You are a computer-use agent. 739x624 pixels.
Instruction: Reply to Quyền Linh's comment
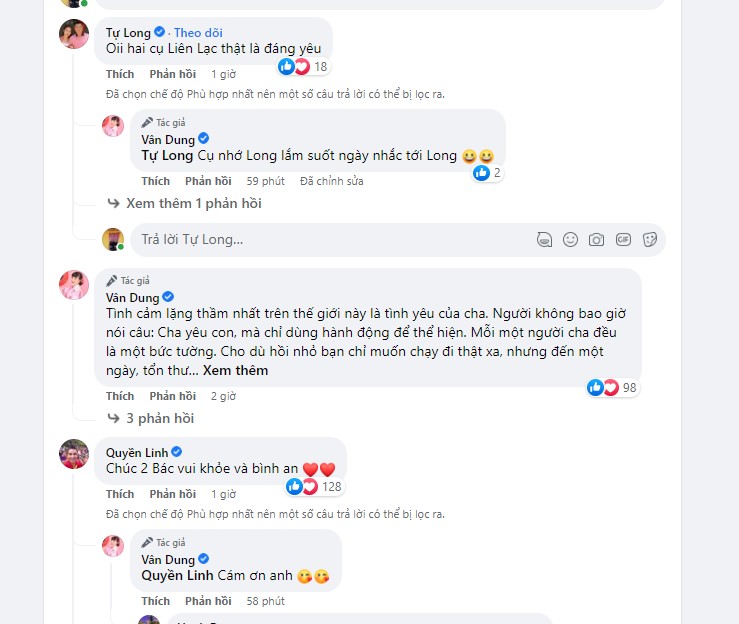(172, 494)
